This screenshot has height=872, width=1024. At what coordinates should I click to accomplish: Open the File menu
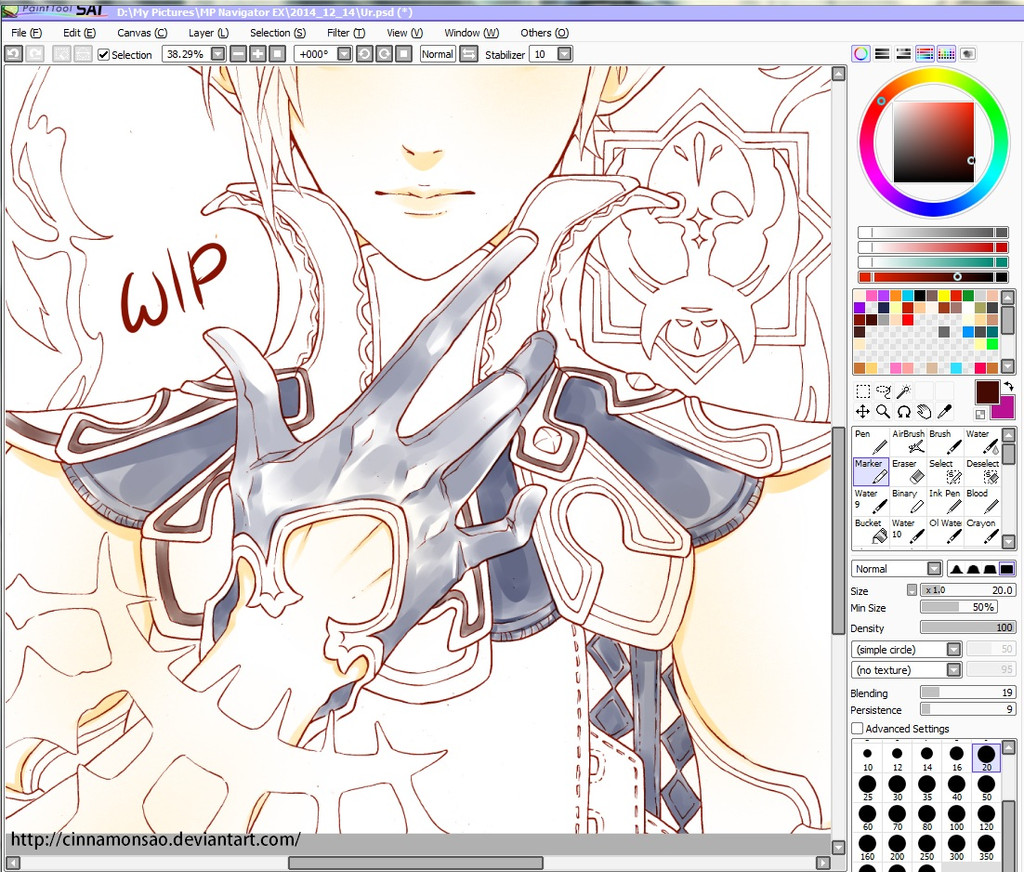pyautogui.click(x=26, y=33)
